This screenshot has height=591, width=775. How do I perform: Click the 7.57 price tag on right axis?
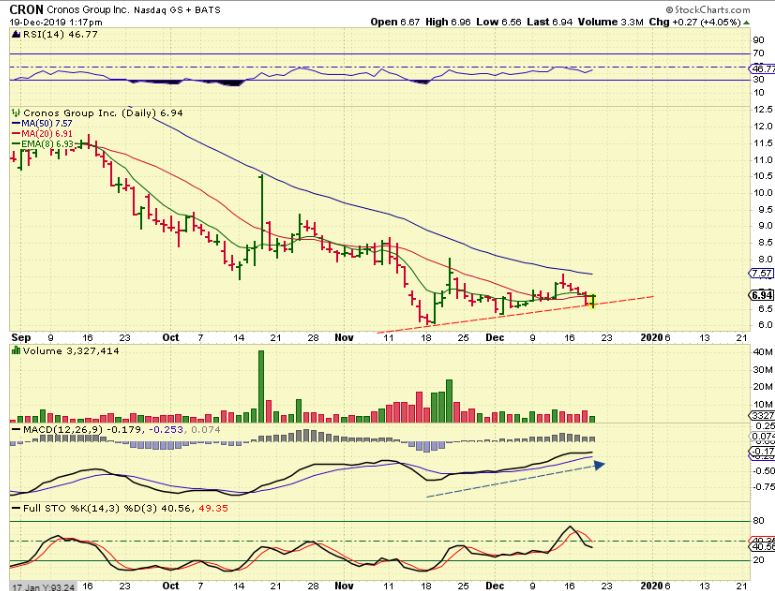[762, 273]
